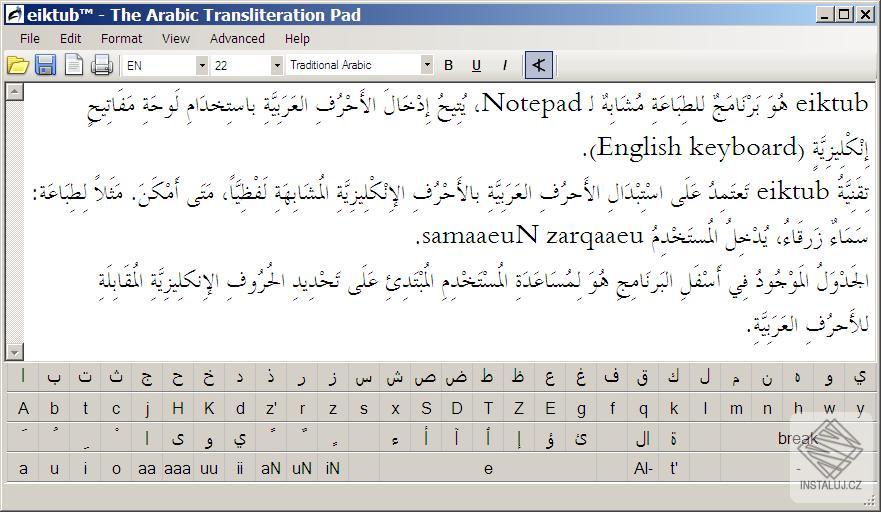Click the Arabic letter ش cell
Viewport: 881px width, 512px height.
click(395, 377)
